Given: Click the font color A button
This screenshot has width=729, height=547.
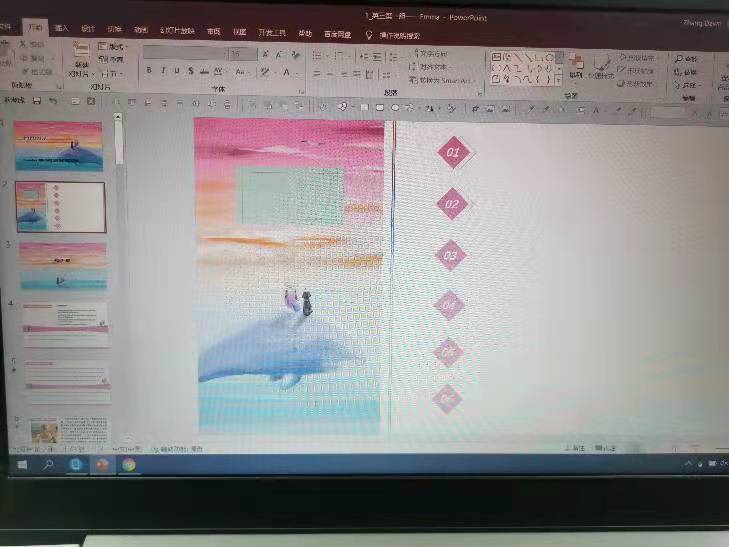Looking at the screenshot, I should pos(288,72).
